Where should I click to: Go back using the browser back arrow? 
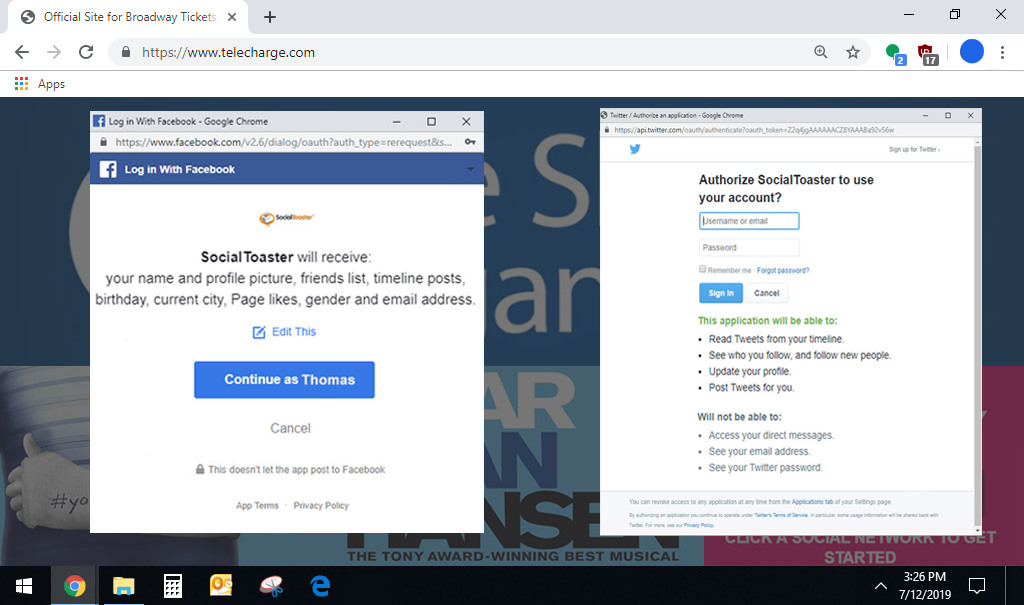coord(22,52)
